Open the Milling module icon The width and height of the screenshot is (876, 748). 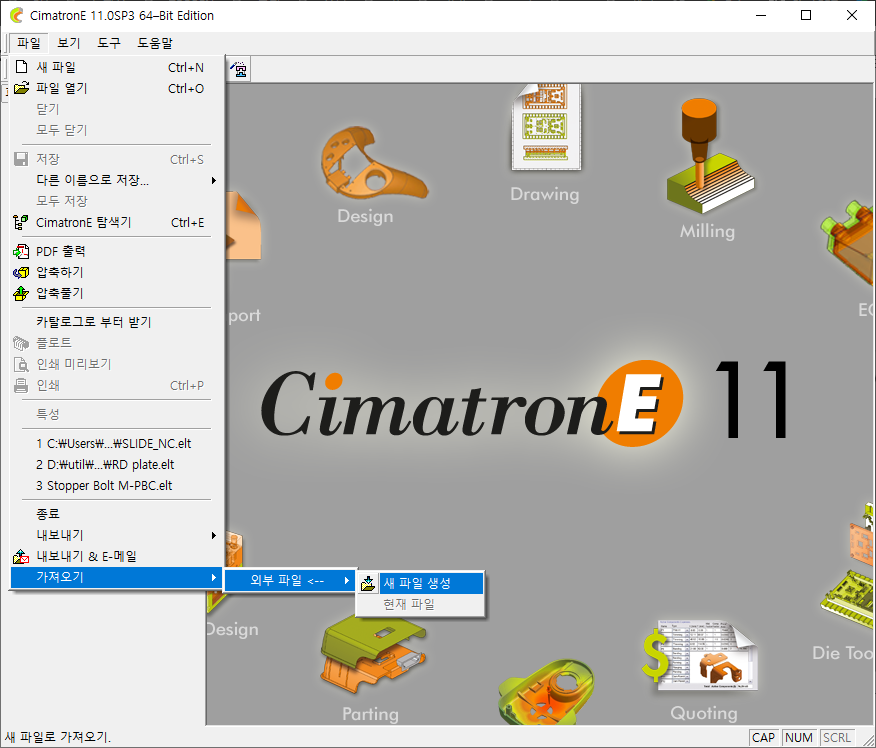(x=710, y=156)
